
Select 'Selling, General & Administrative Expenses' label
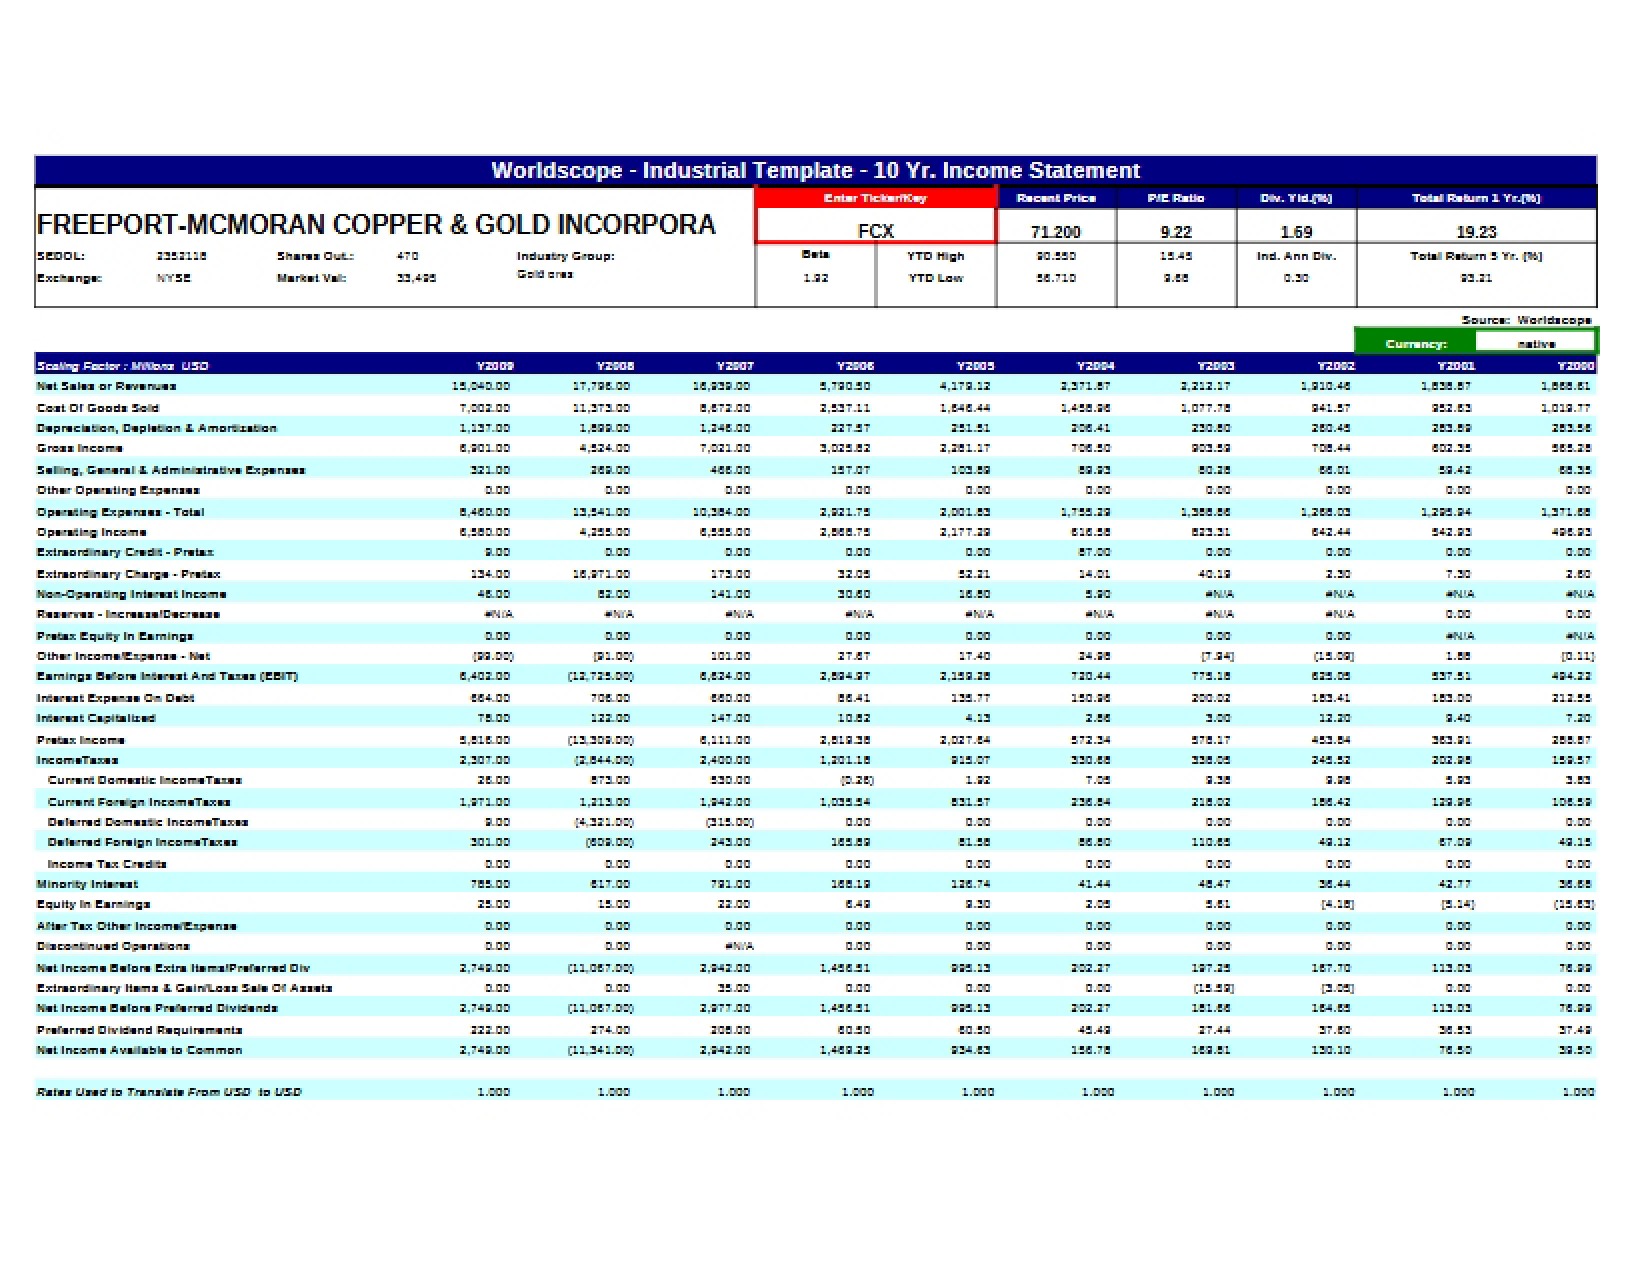tap(171, 470)
